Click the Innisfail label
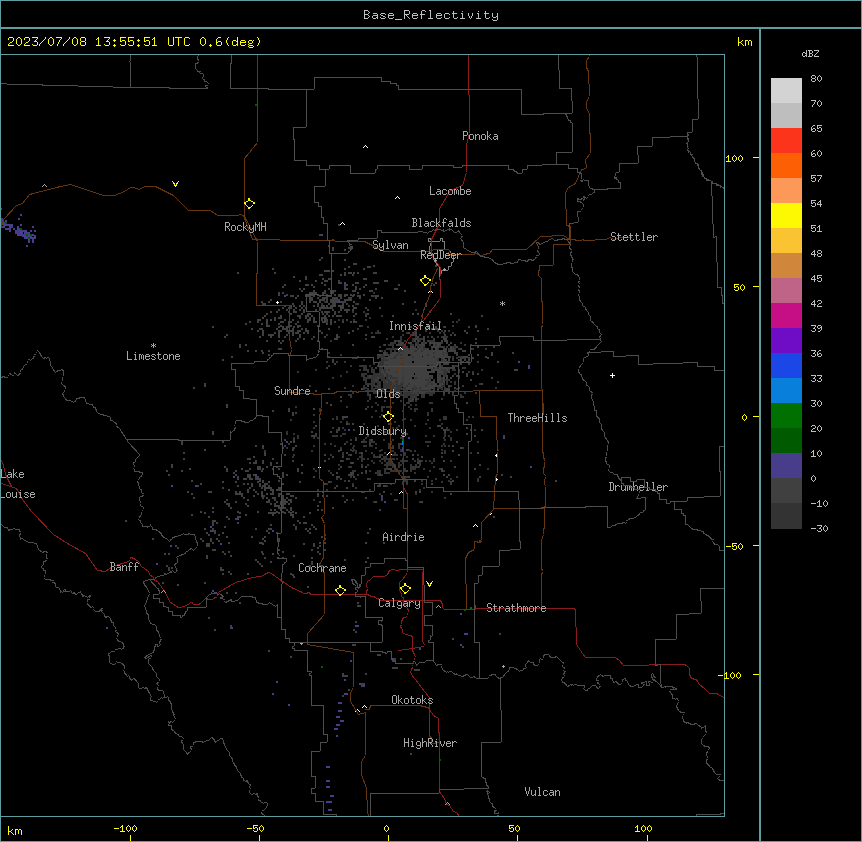Screen dimensions: 862x842 tap(415, 326)
